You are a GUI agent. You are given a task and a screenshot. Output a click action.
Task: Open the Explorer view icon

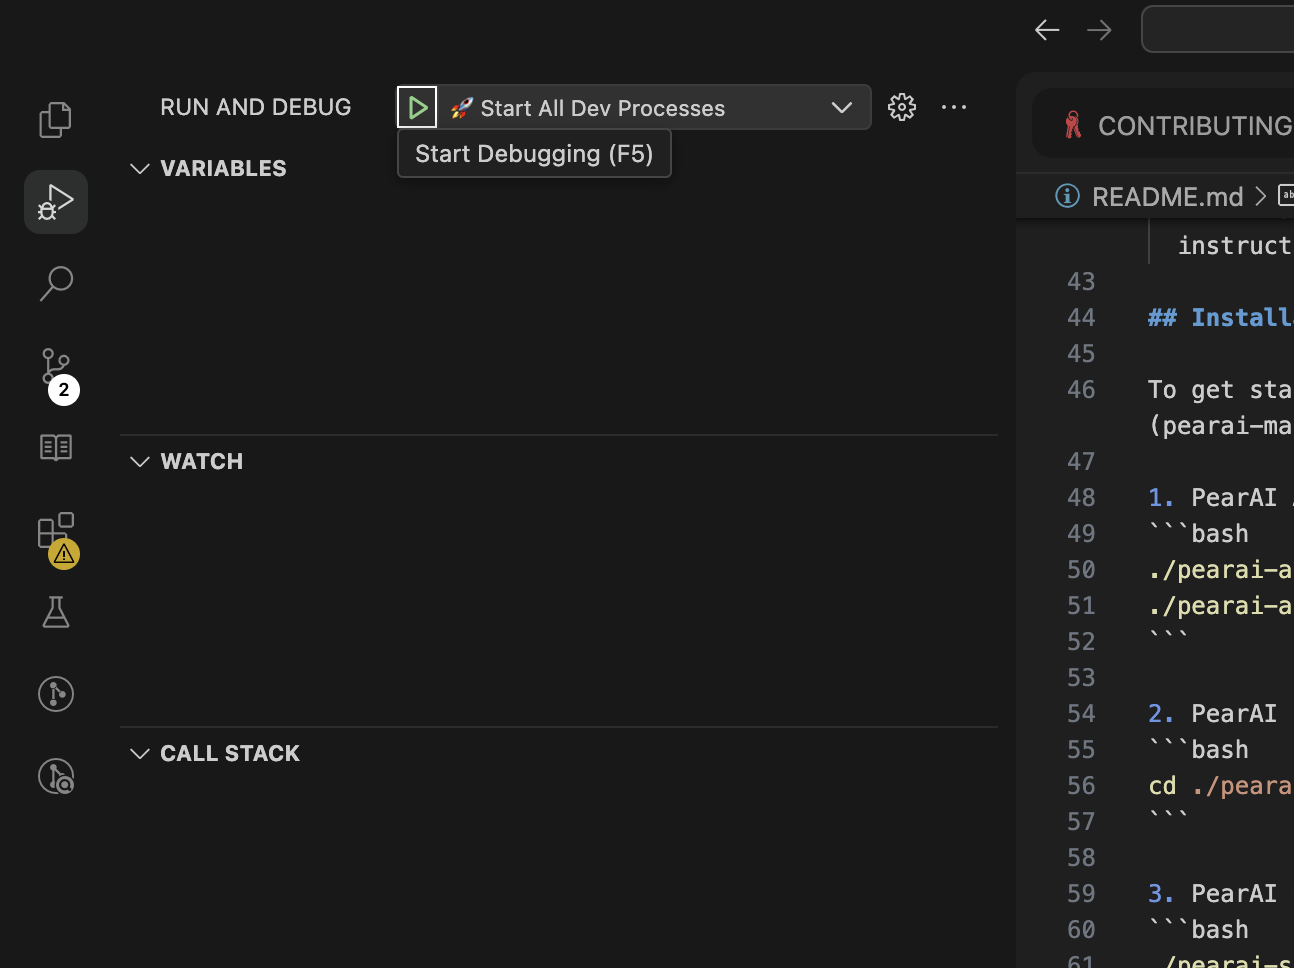[x=56, y=120]
